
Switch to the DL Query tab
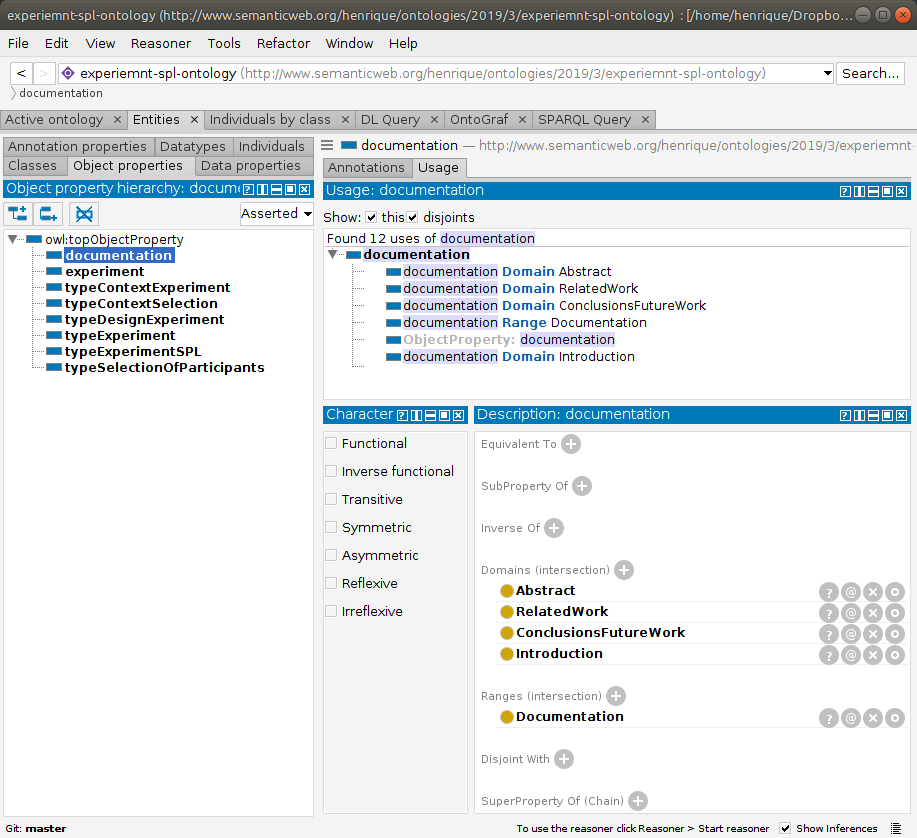coord(391,119)
